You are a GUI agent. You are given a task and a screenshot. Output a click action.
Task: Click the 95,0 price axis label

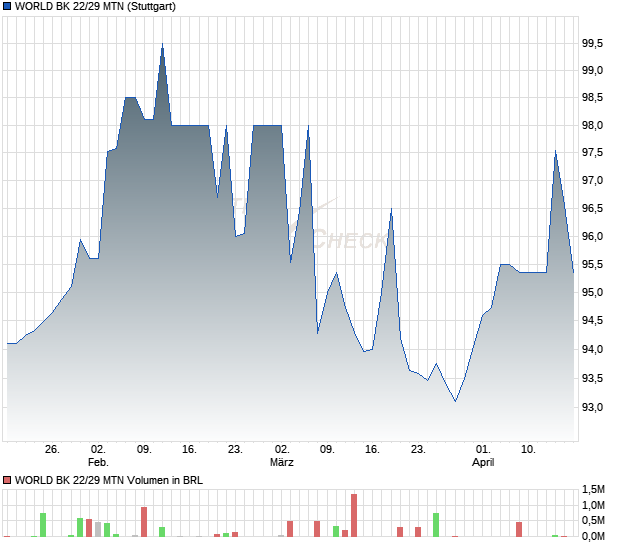pyautogui.click(x=592, y=292)
